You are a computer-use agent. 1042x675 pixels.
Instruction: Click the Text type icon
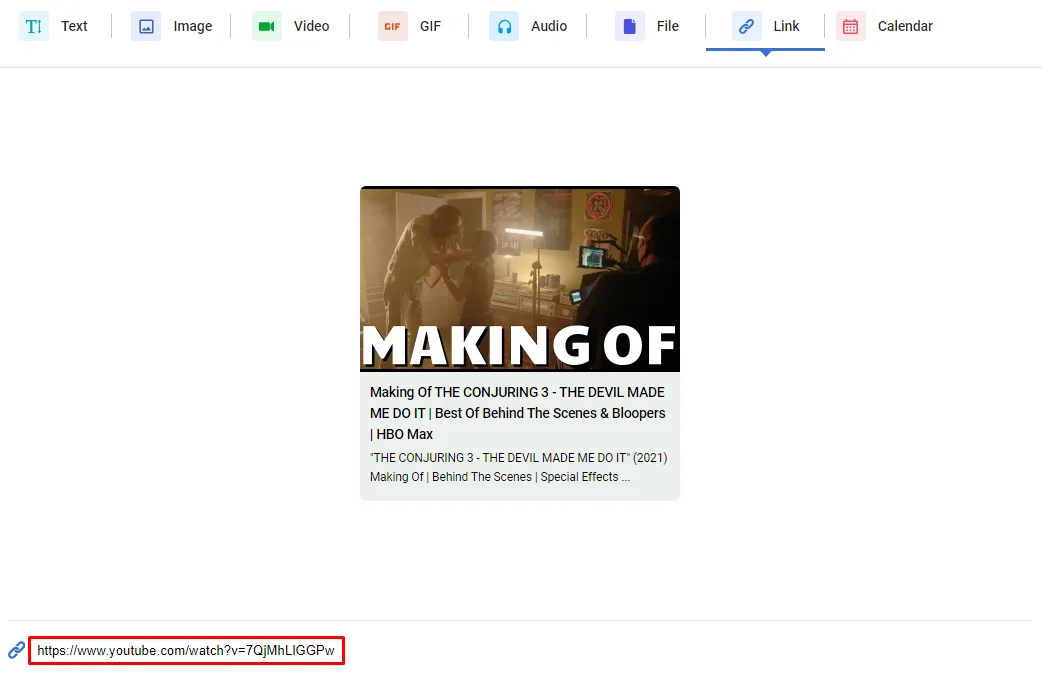(33, 27)
